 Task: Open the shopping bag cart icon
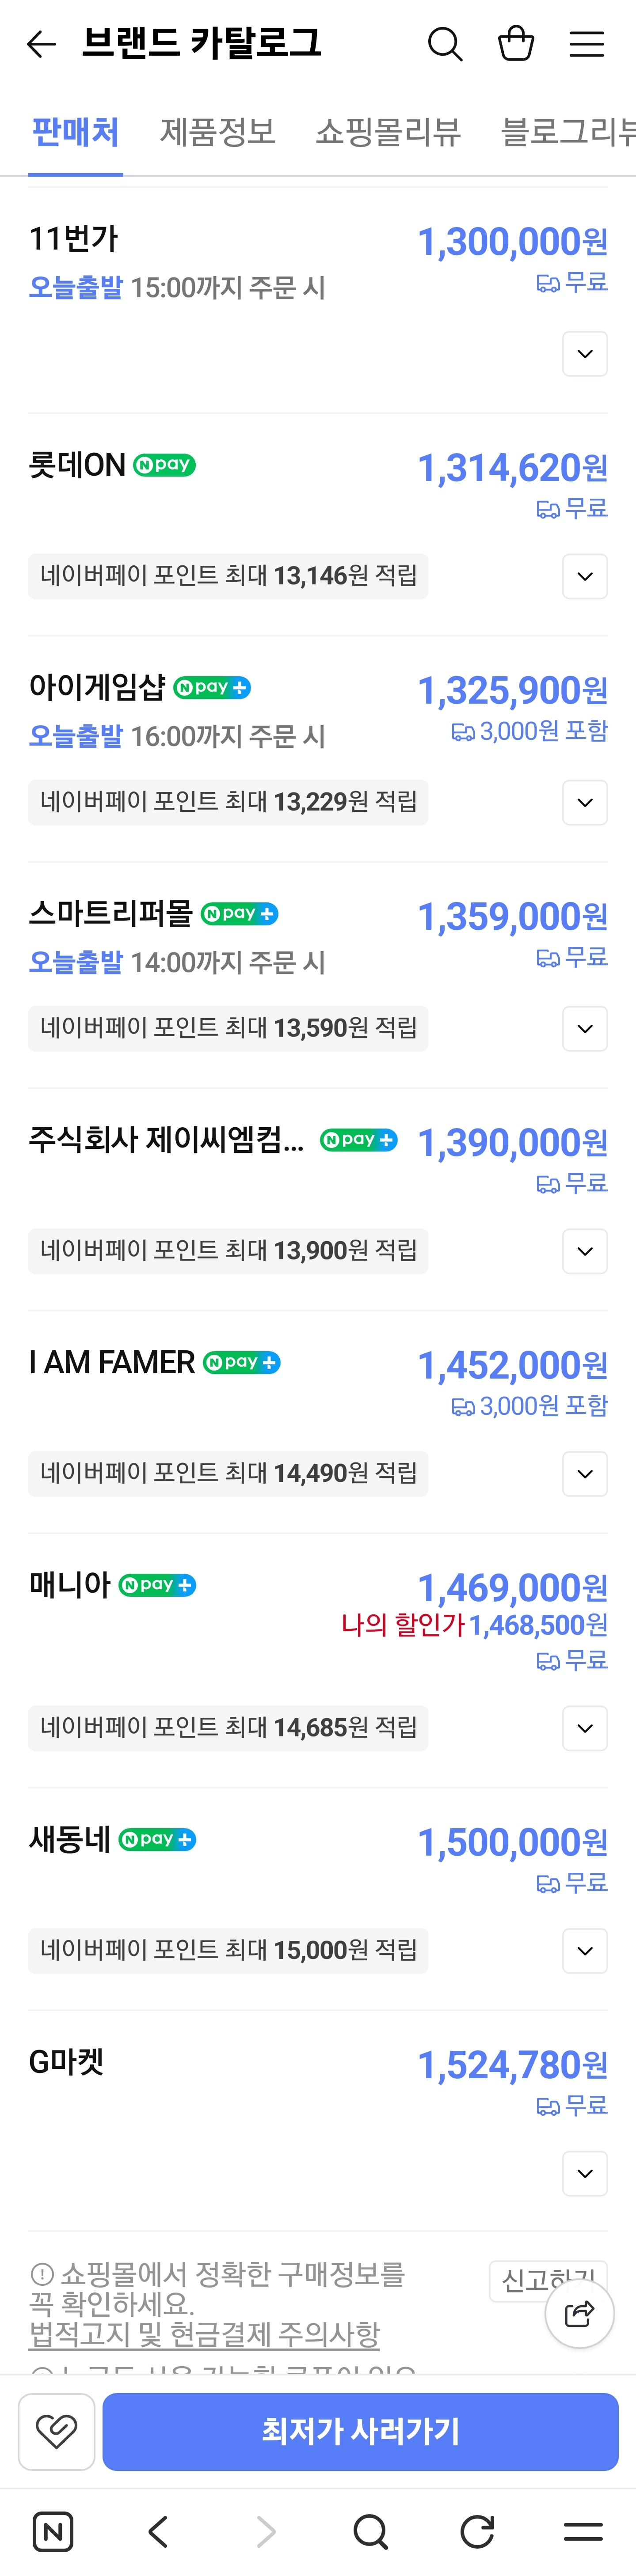pyautogui.click(x=516, y=44)
